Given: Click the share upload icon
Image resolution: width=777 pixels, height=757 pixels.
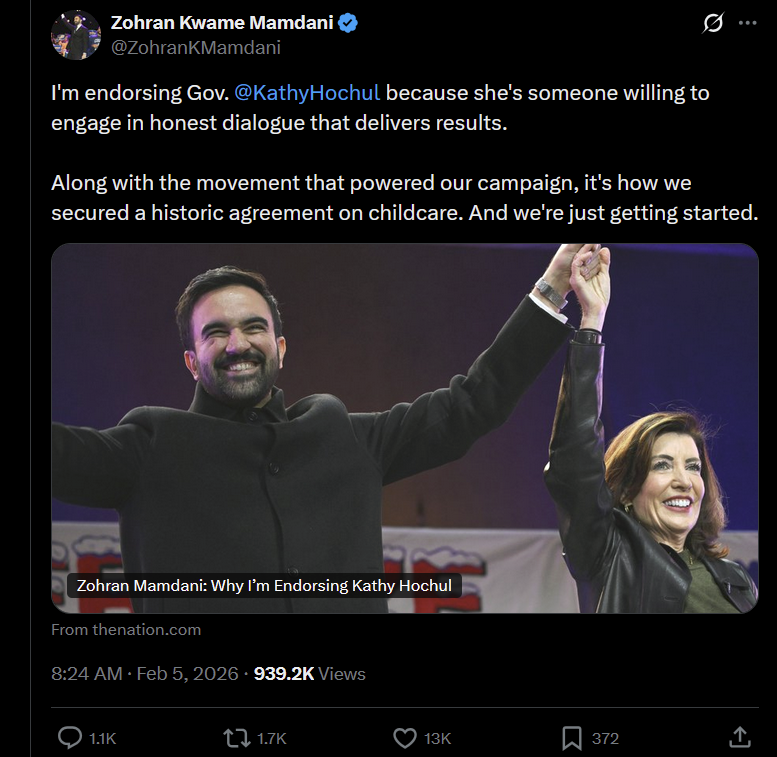Looking at the screenshot, I should click(x=740, y=738).
